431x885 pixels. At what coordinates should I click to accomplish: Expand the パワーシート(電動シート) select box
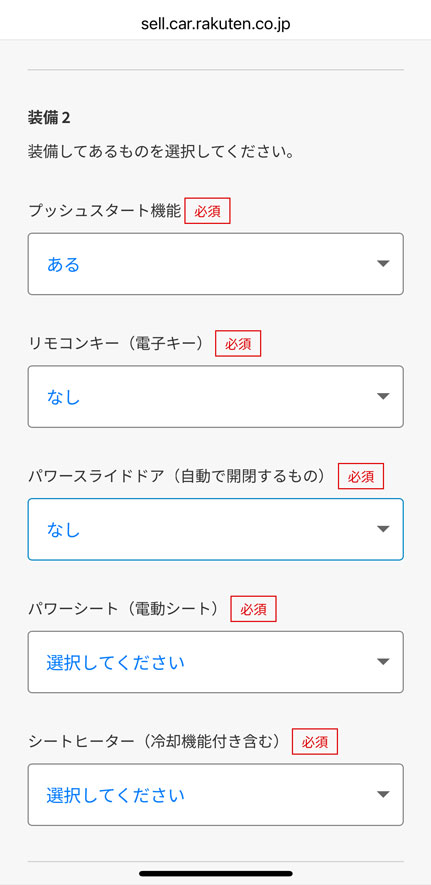click(x=216, y=662)
